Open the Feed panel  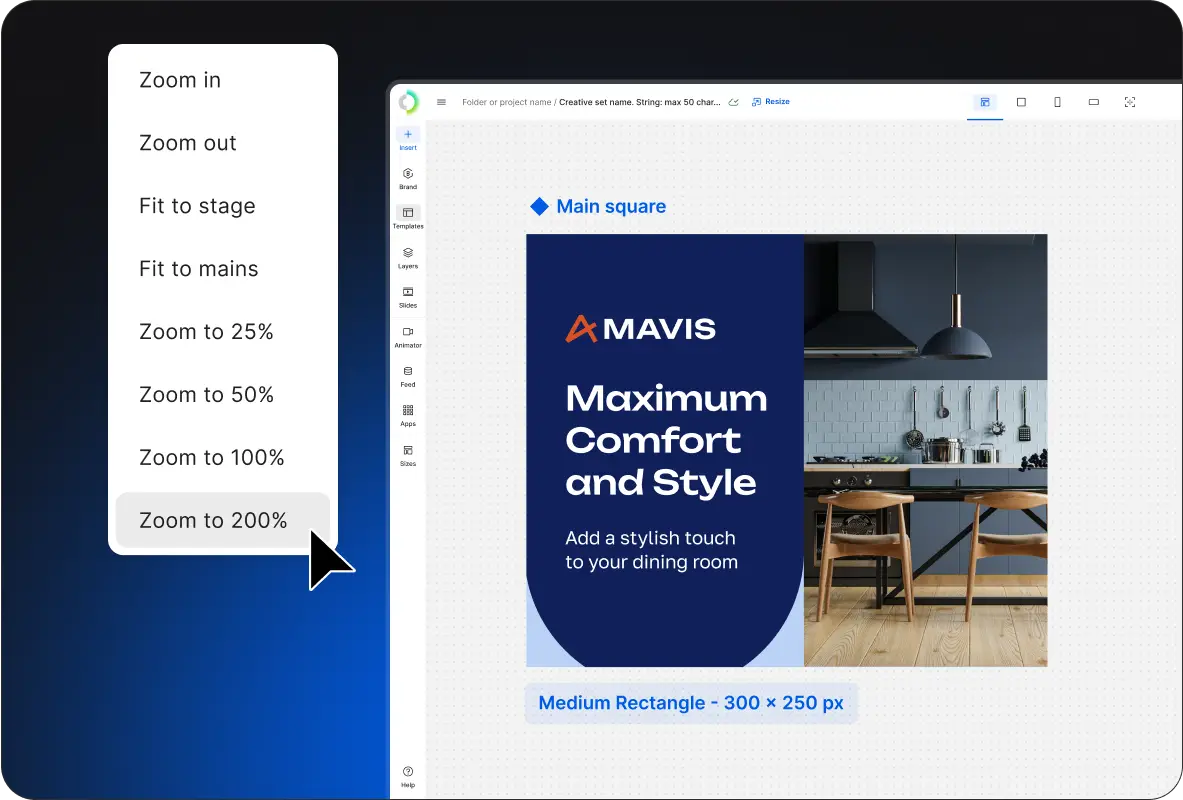pyautogui.click(x=408, y=377)
